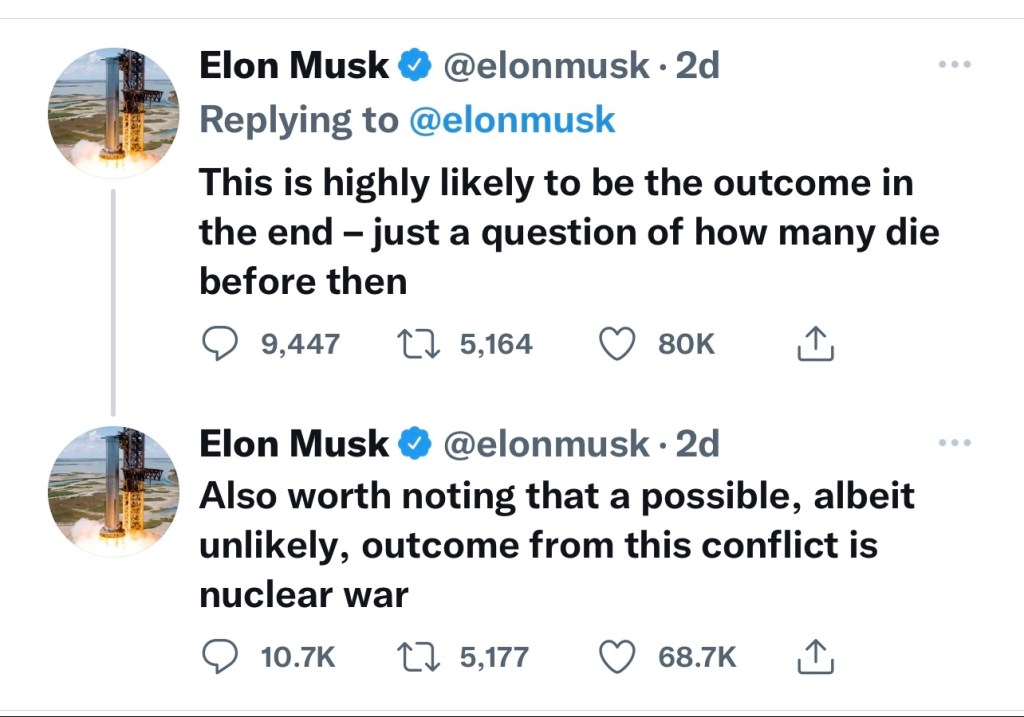Open Elon Musk name on first tweet
This screenshot has width=1024, height=717.
click(294, 66)
